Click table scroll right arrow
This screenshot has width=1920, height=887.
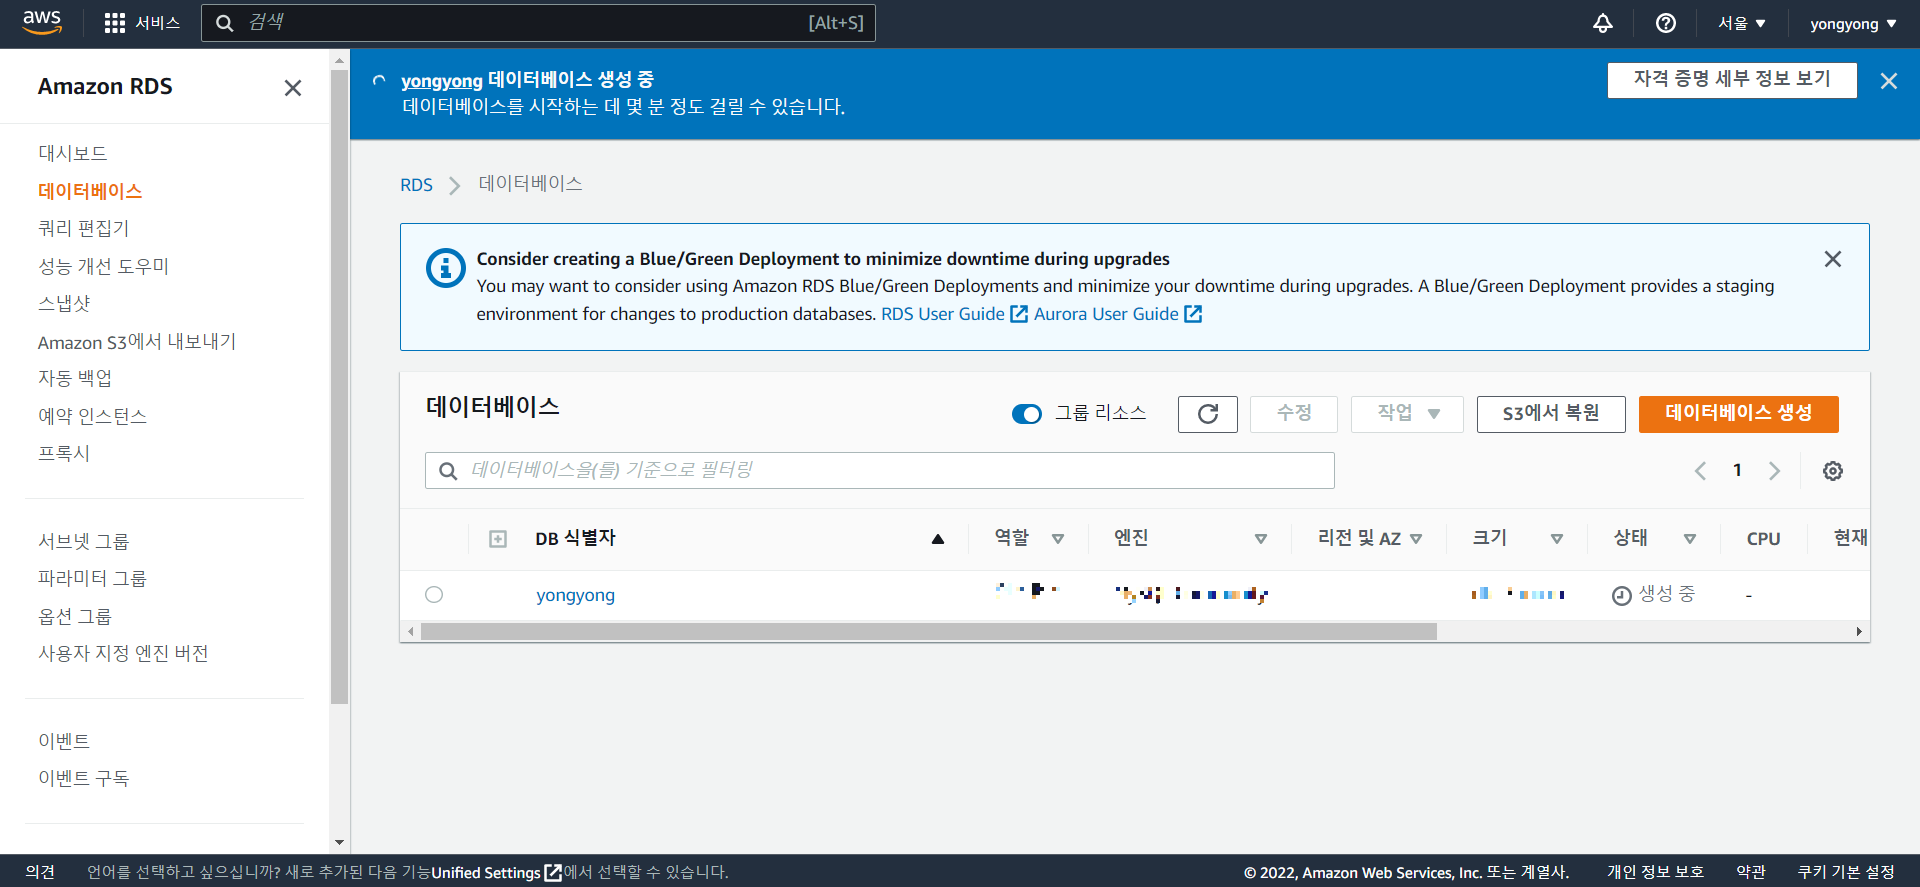pos(1859,631)
